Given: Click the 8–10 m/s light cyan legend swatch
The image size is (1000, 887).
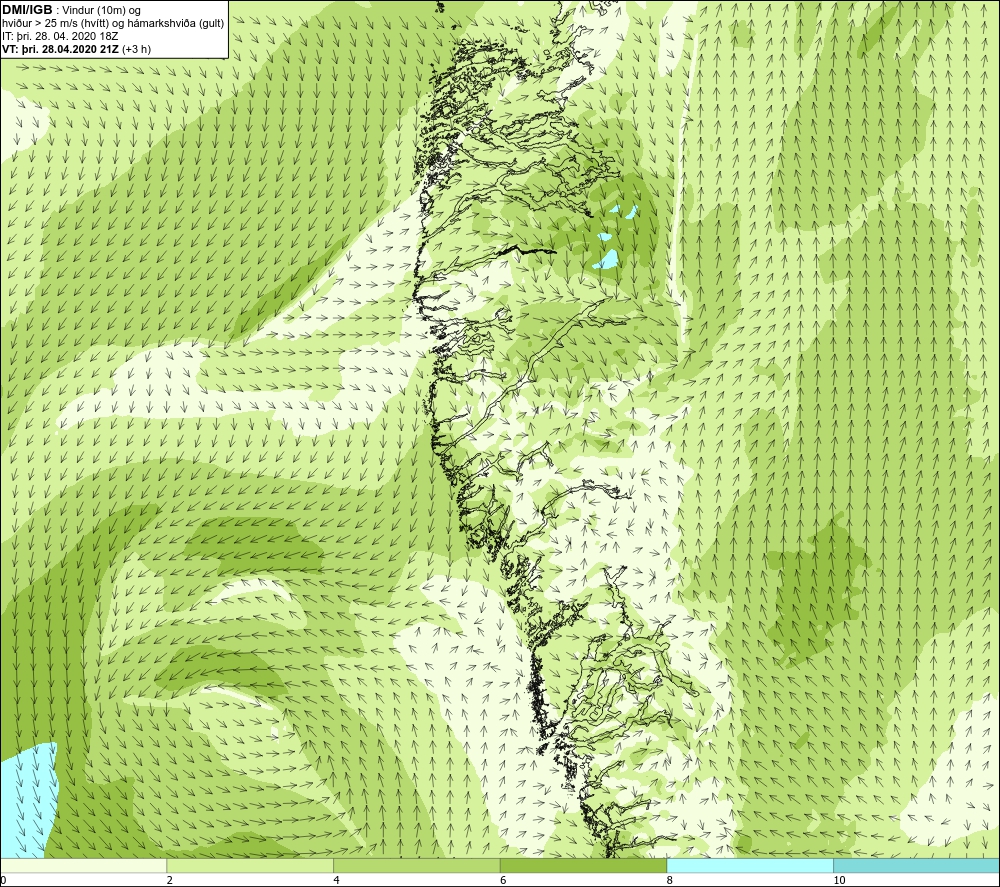Looking at the screenshot, I should click(x=749, y=865).
